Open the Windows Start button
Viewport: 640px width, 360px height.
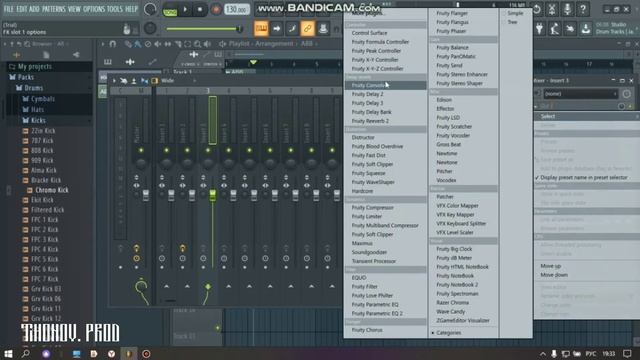tap(8, 353)
